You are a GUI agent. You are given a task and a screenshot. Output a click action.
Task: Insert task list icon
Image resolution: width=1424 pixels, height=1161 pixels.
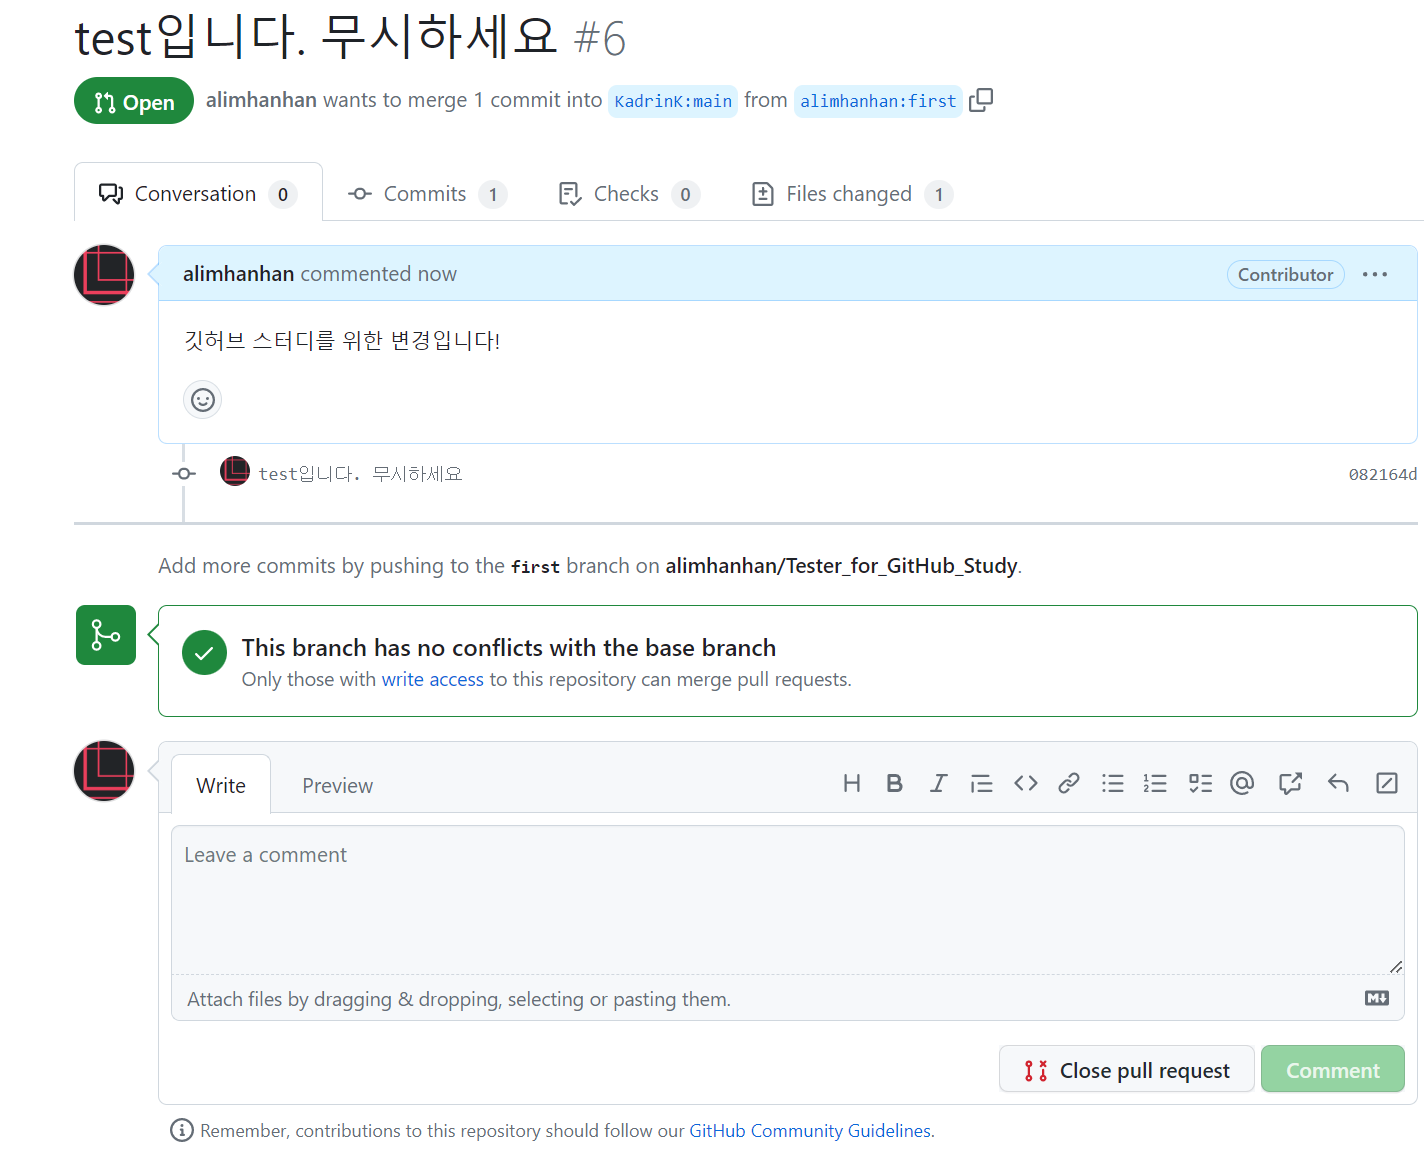(x=1200, y=783)
